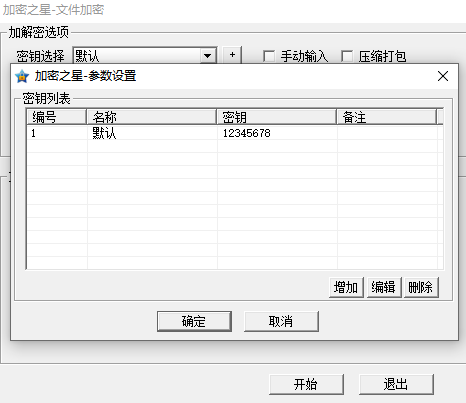
Task: Click the 名称 column header
Action: (x=151, y=117)
